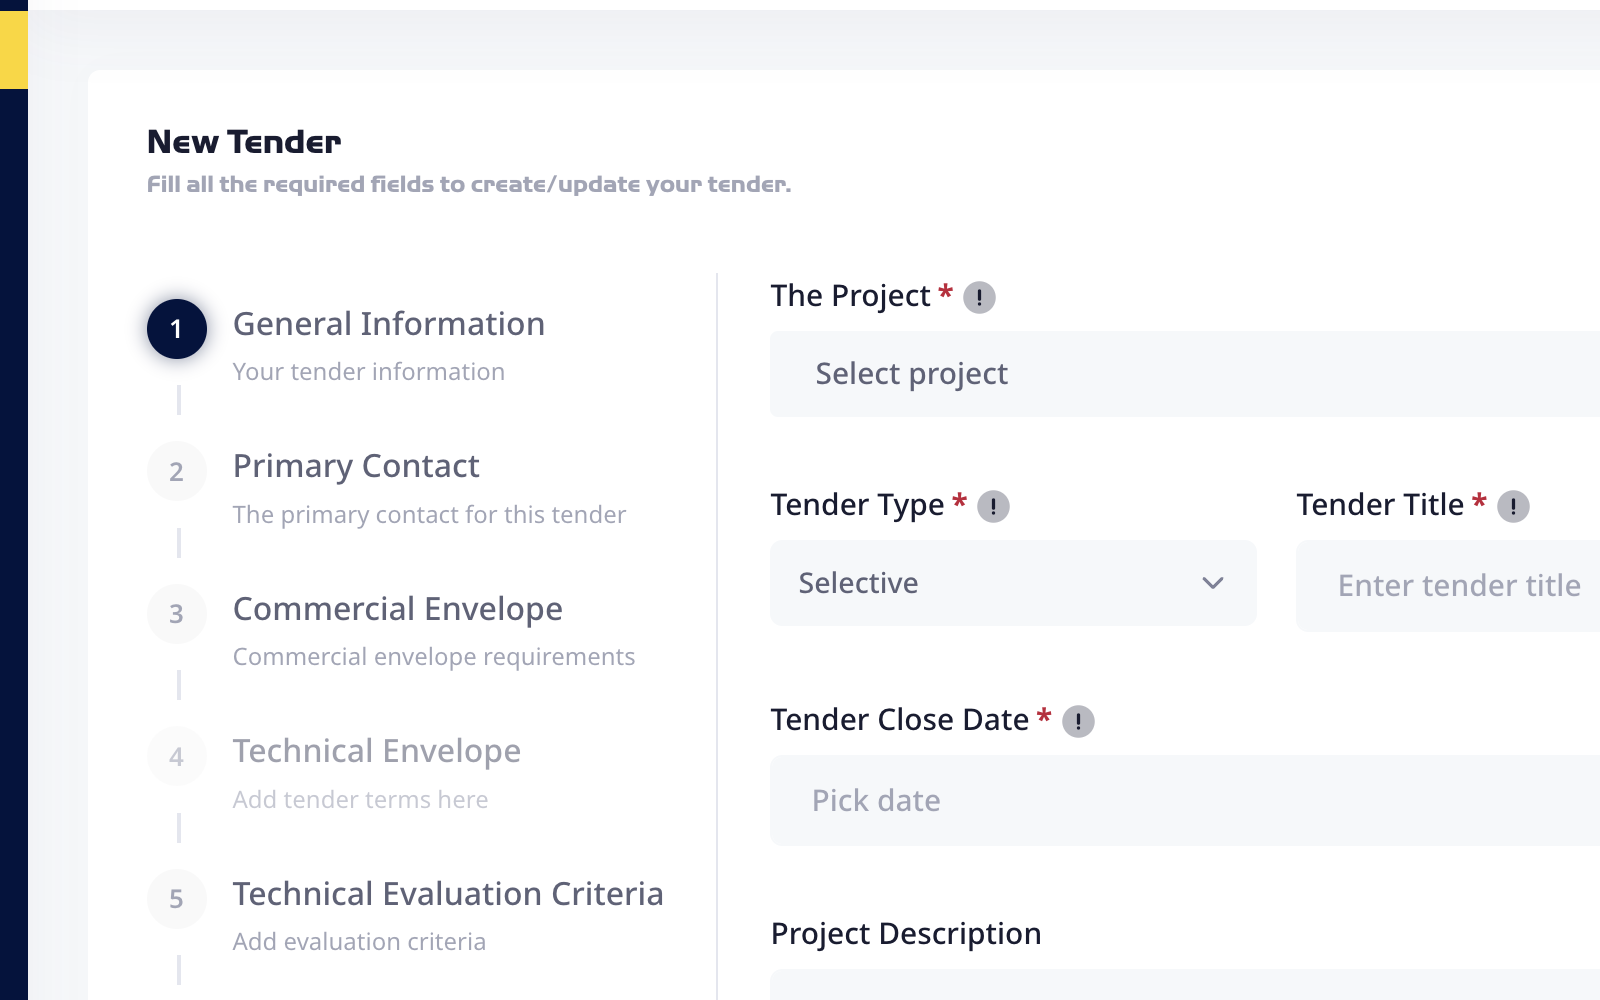Click the info icon beside The Project
The width and height of the screenshot is (1600, 1000).
979,298
